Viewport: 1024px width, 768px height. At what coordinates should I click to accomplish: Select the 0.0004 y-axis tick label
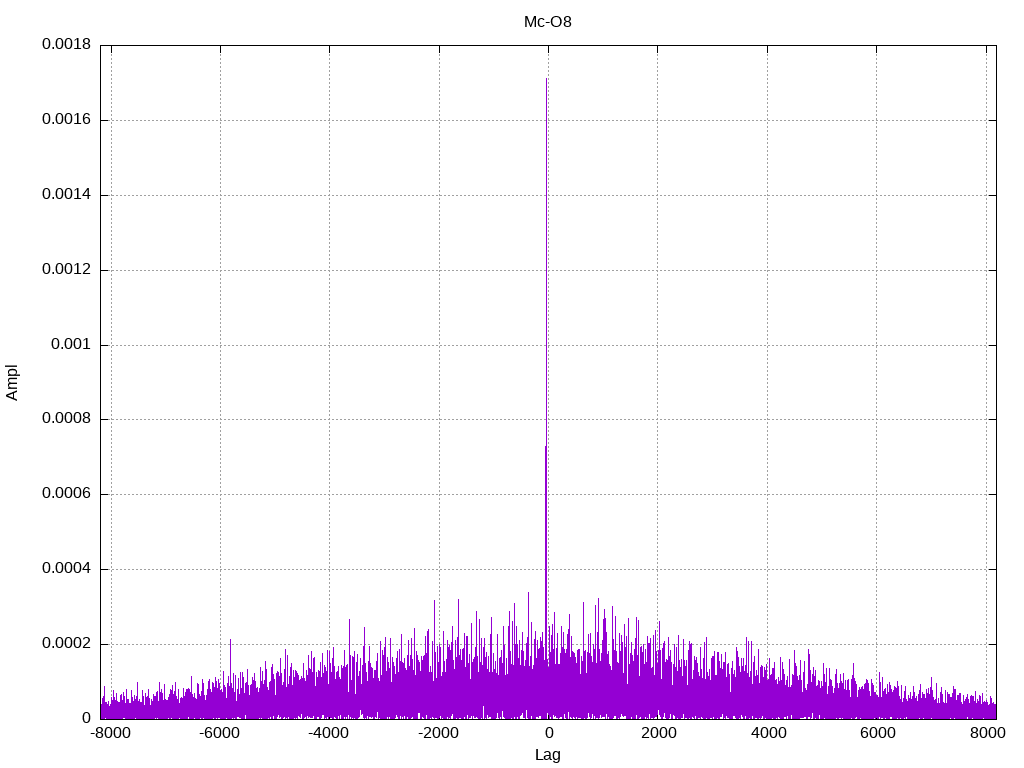pos(66,569)
